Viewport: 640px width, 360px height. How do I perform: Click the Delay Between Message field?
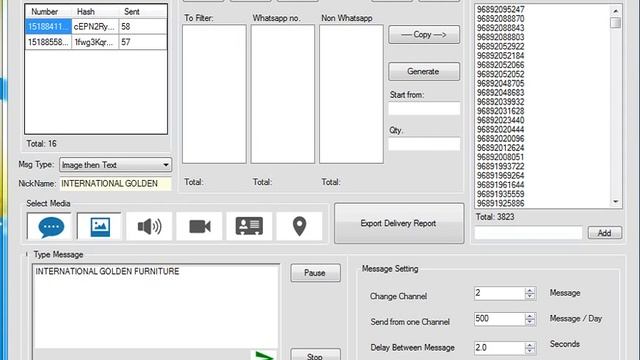click(x=499, y=348)
